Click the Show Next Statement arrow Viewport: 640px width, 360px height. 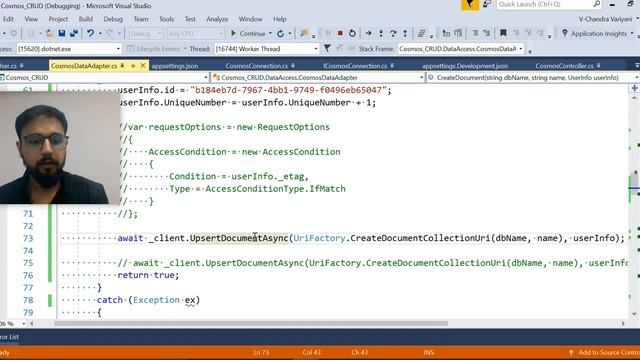[x=368, y=33]
